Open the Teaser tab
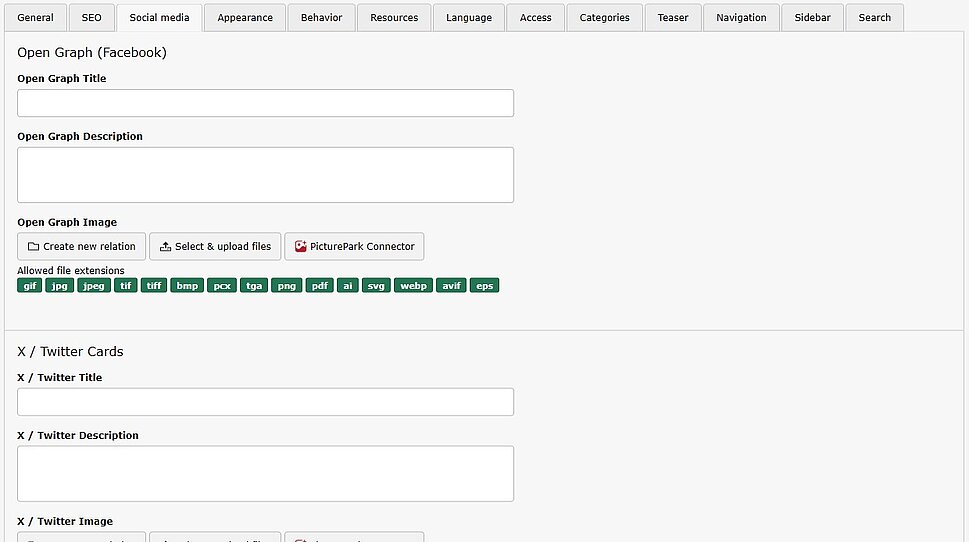This screenshot has width=969, height=542. pyautogui.click(x=673, y=18)
